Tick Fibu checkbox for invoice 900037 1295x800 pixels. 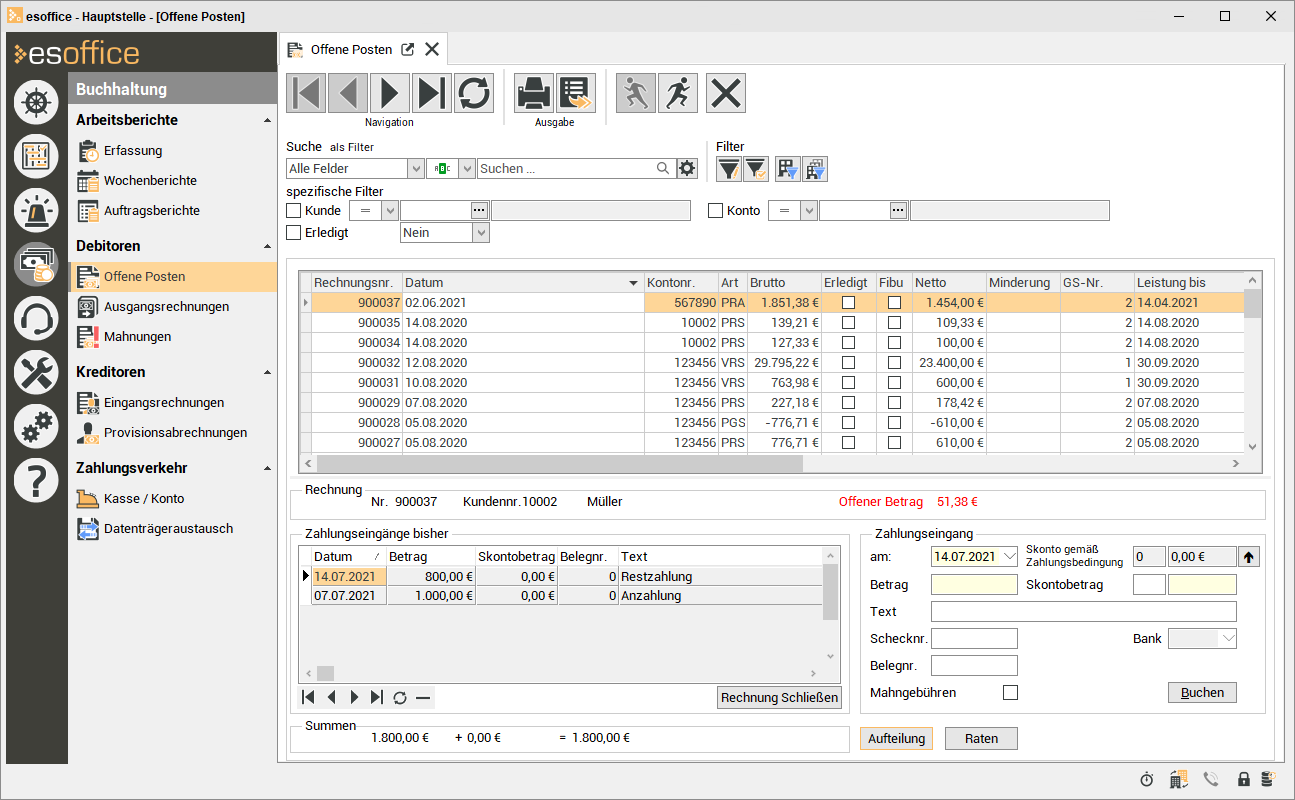click(x=894, y=302)
